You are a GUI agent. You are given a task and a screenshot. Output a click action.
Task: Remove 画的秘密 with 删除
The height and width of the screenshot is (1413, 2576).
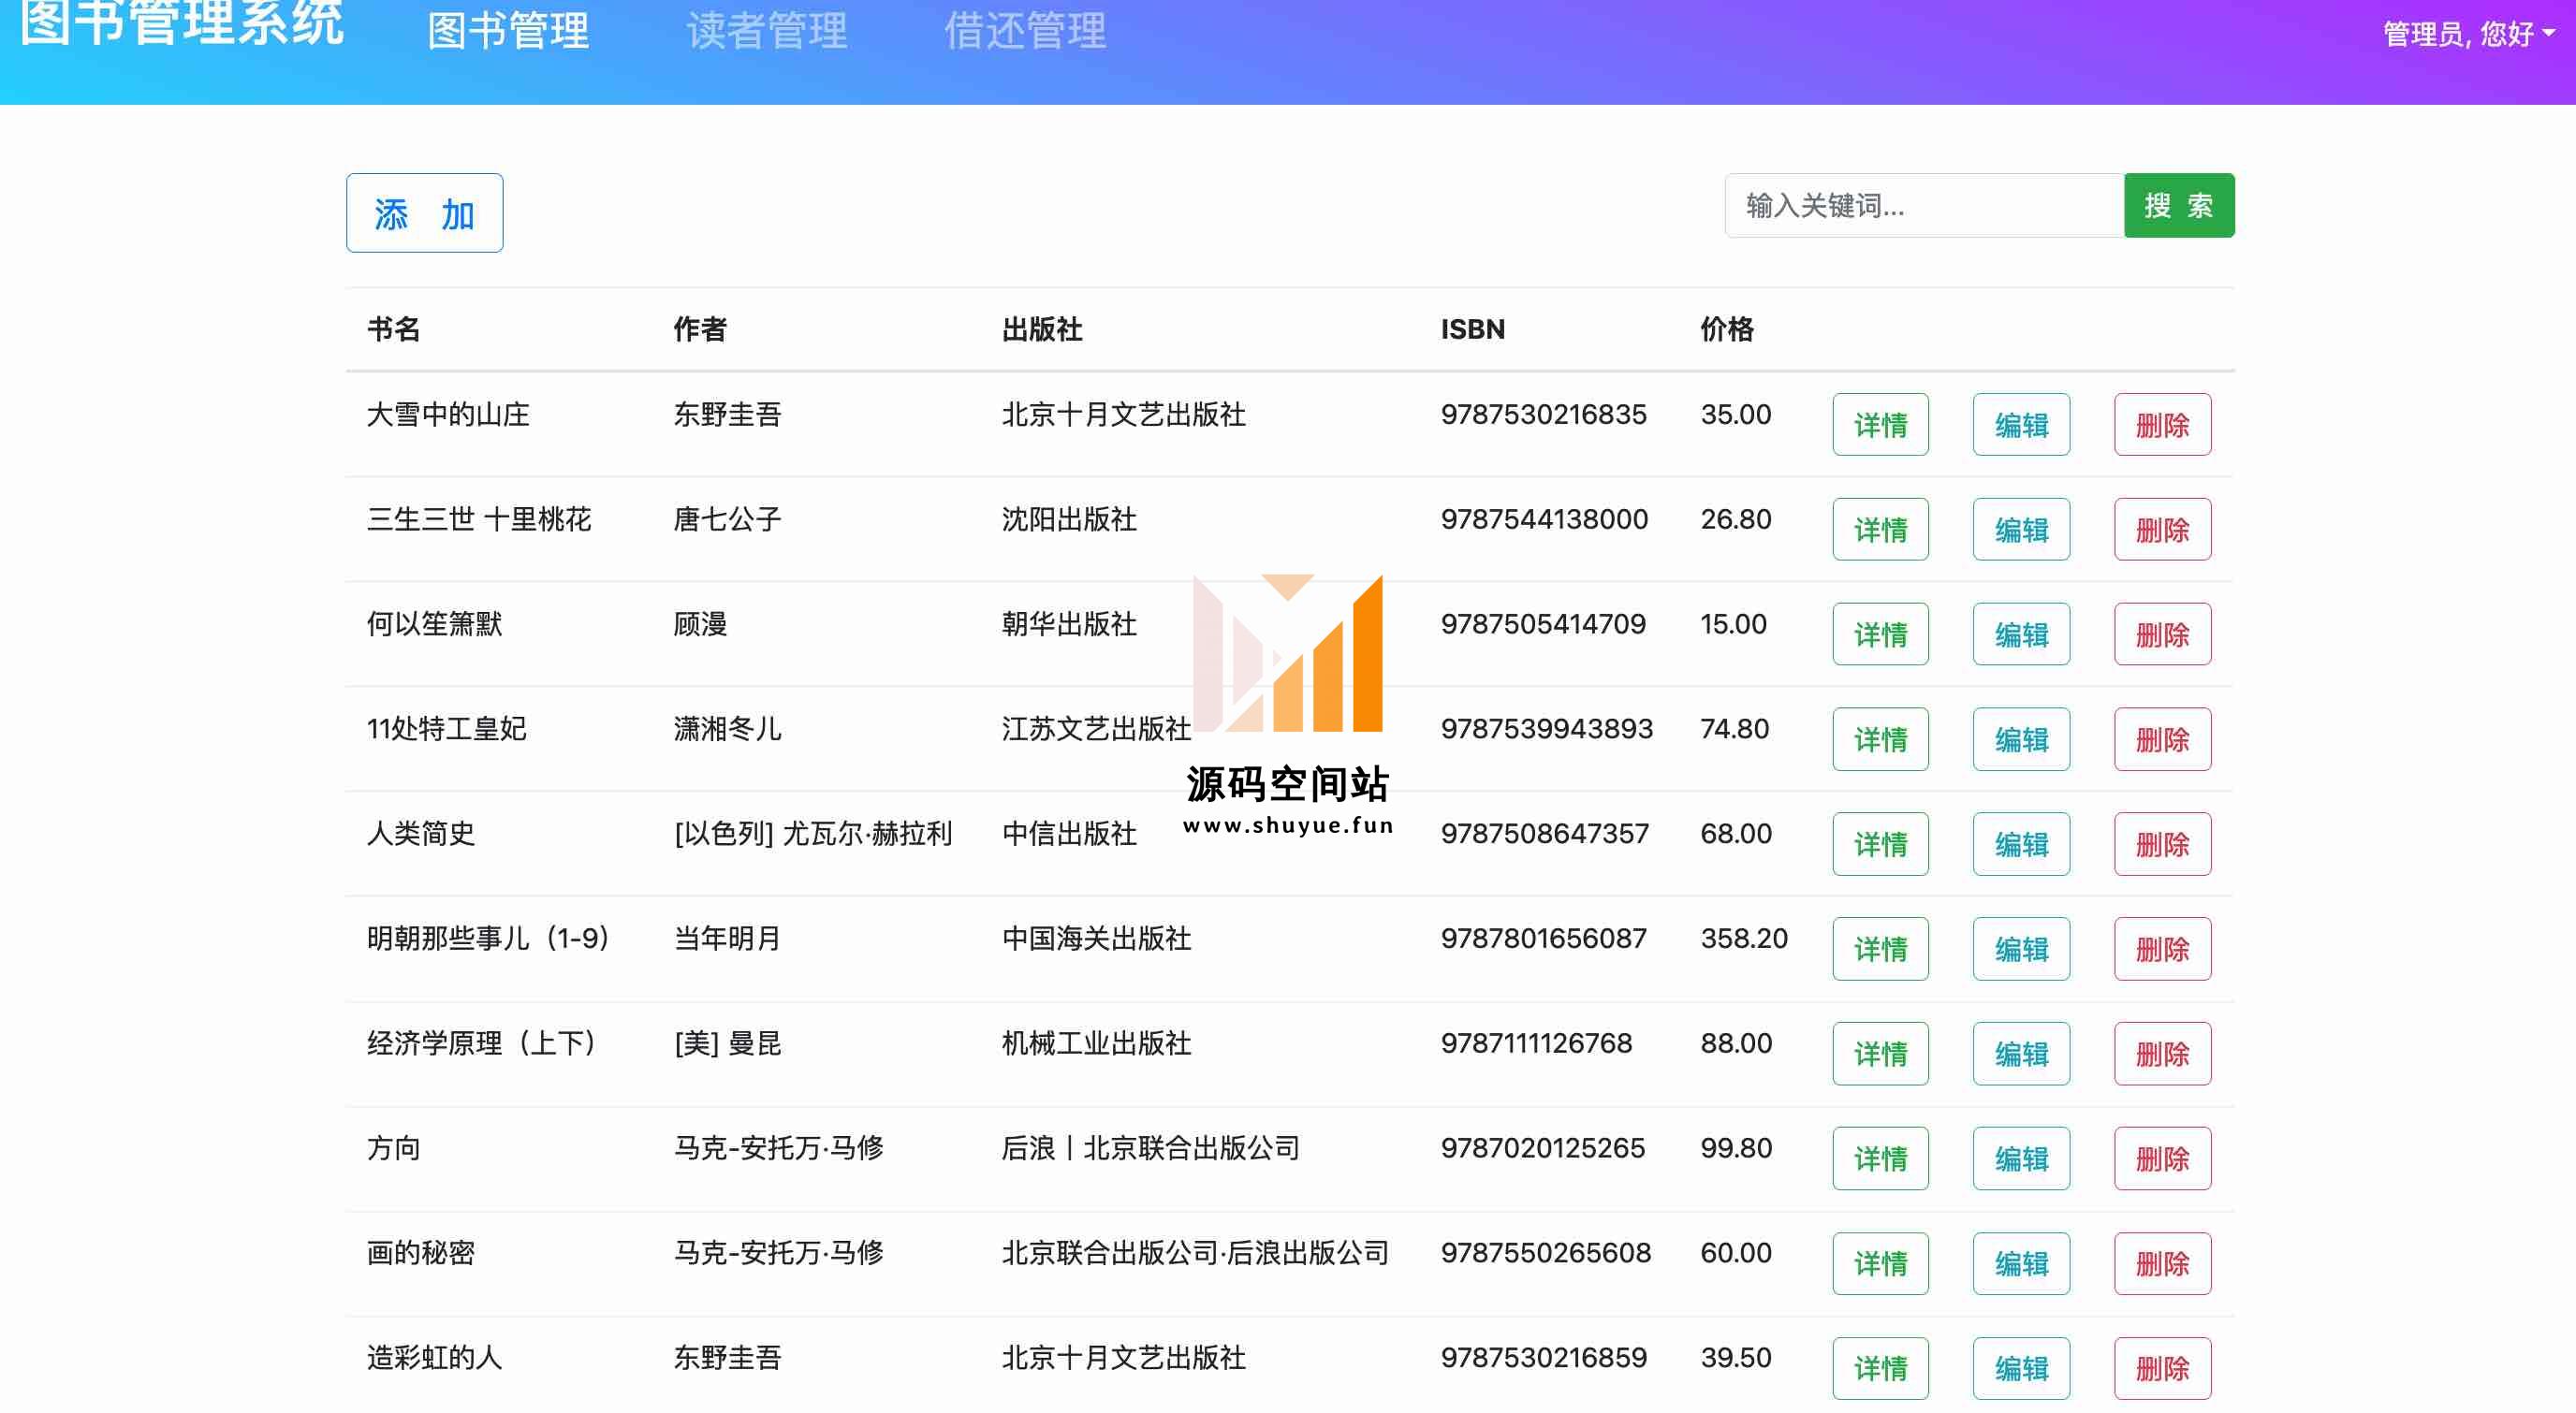[2162, 1263]
